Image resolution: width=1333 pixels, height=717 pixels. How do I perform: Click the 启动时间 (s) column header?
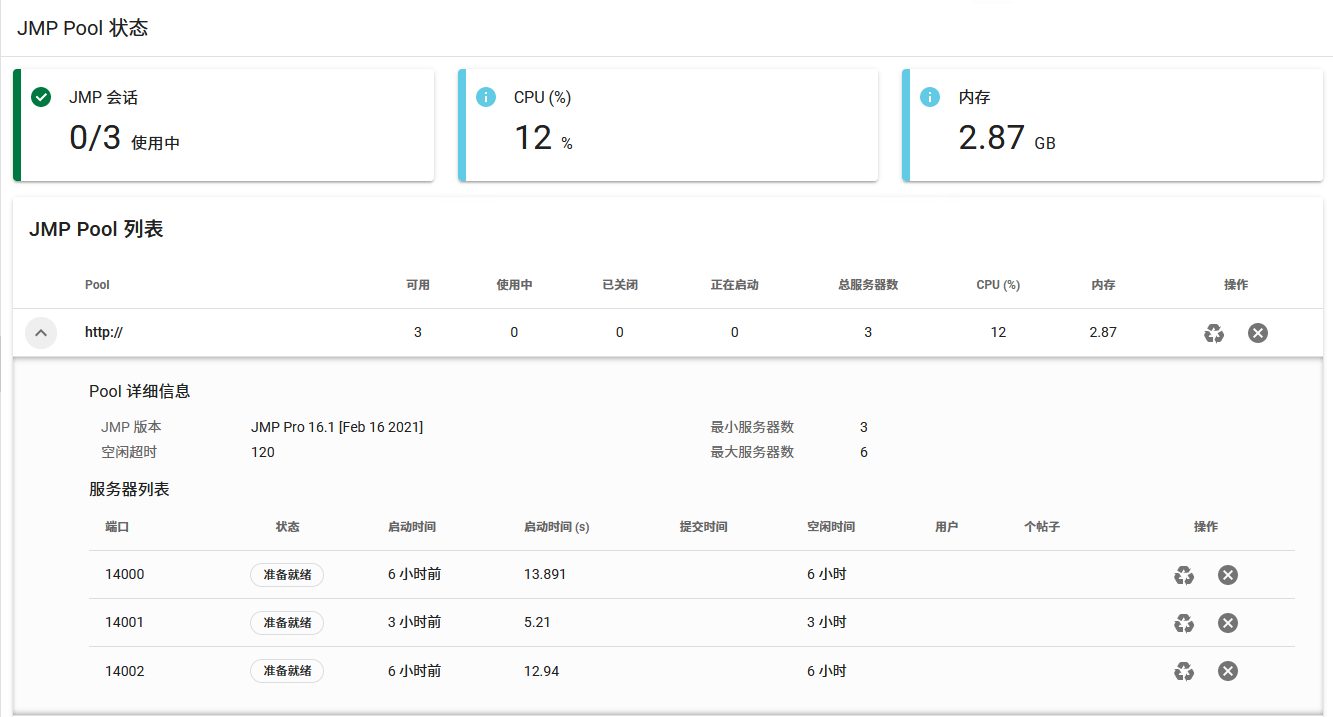[x=556, y=527]
